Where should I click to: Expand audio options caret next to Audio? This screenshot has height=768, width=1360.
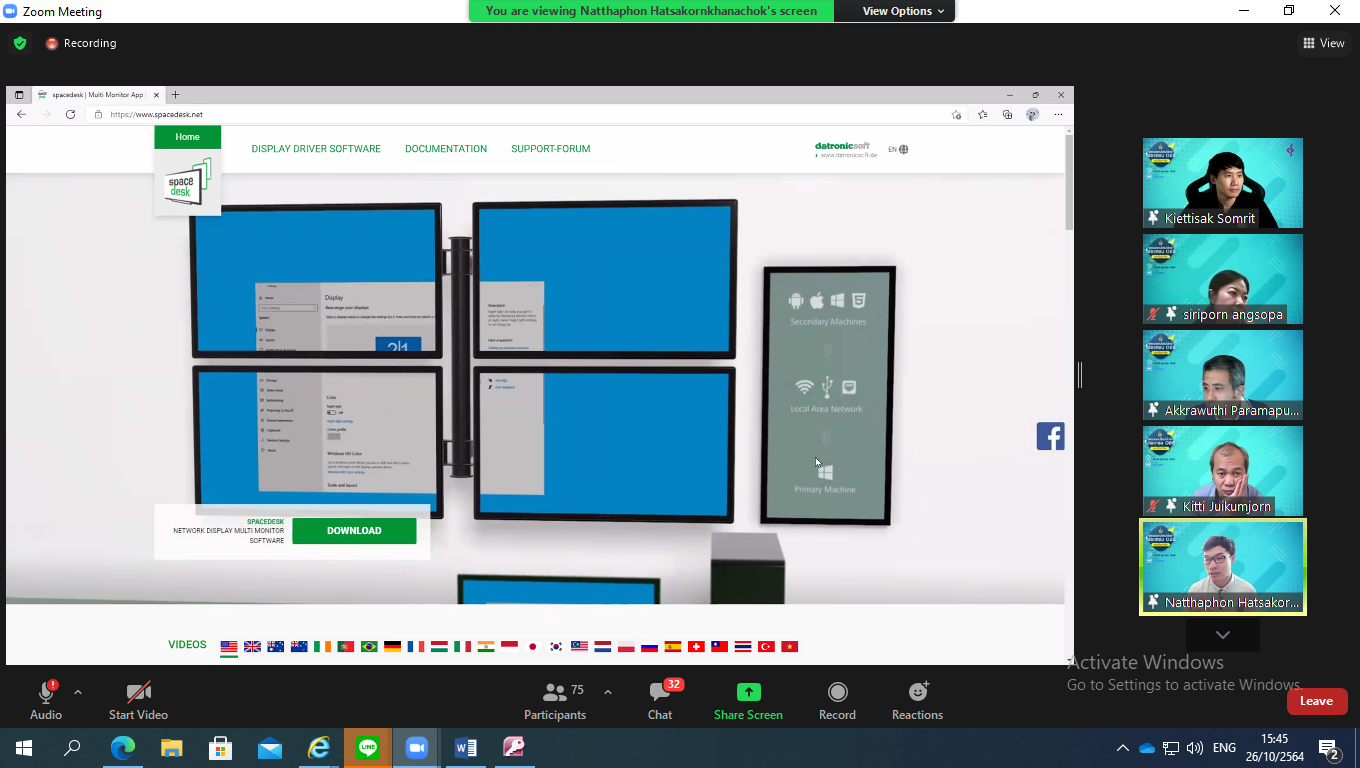(78, 692)
